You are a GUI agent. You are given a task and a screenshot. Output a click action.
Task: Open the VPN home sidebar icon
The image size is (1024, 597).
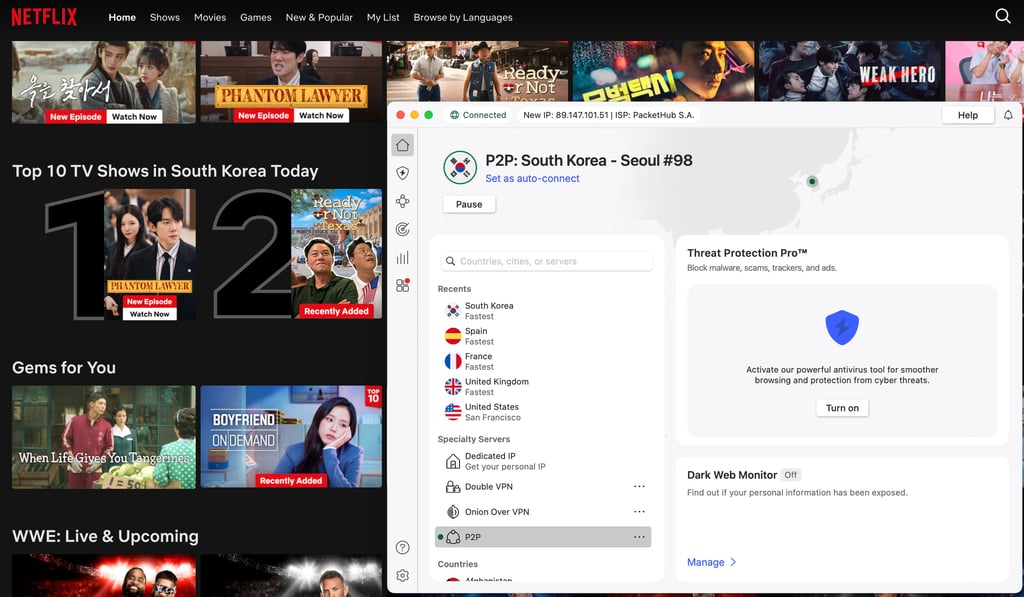click(x=402, y=145)
